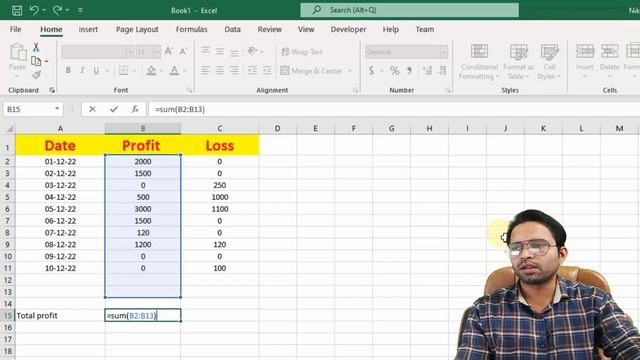Viewport: 640px width, 360px height.
Task: Toggle Center alignment
Action: 220,71
